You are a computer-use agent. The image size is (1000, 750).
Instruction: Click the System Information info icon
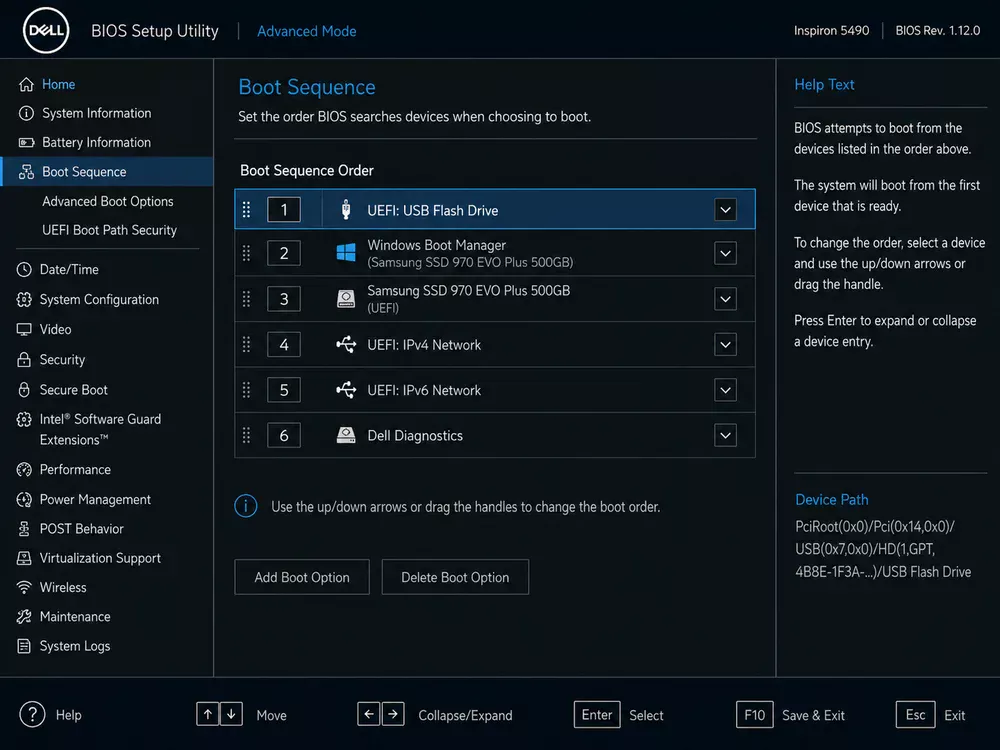(x=26, y=114)
